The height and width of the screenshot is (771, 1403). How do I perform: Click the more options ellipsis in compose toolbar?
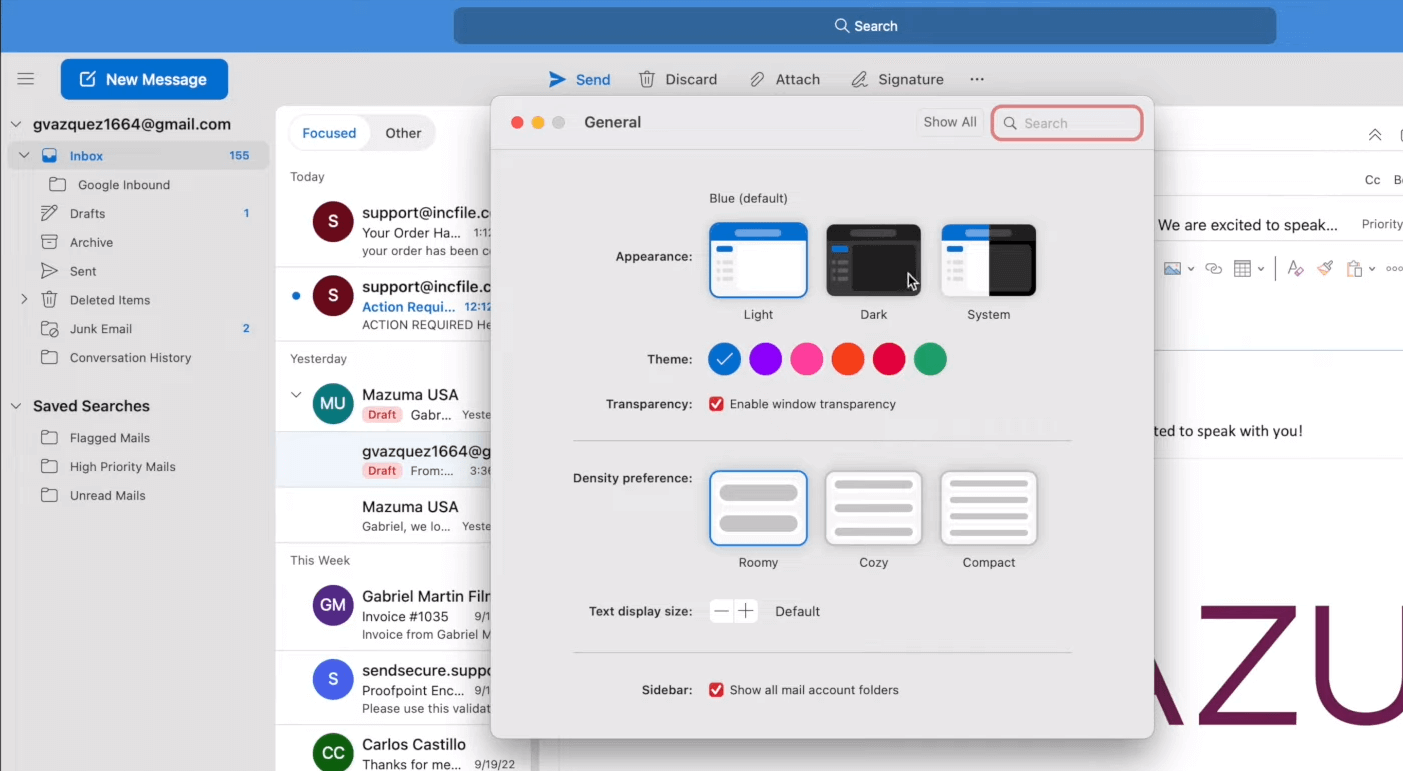[977, 79]
